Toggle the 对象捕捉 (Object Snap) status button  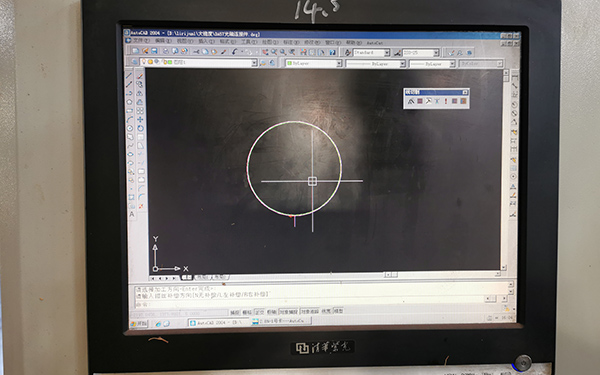(289, 311)
